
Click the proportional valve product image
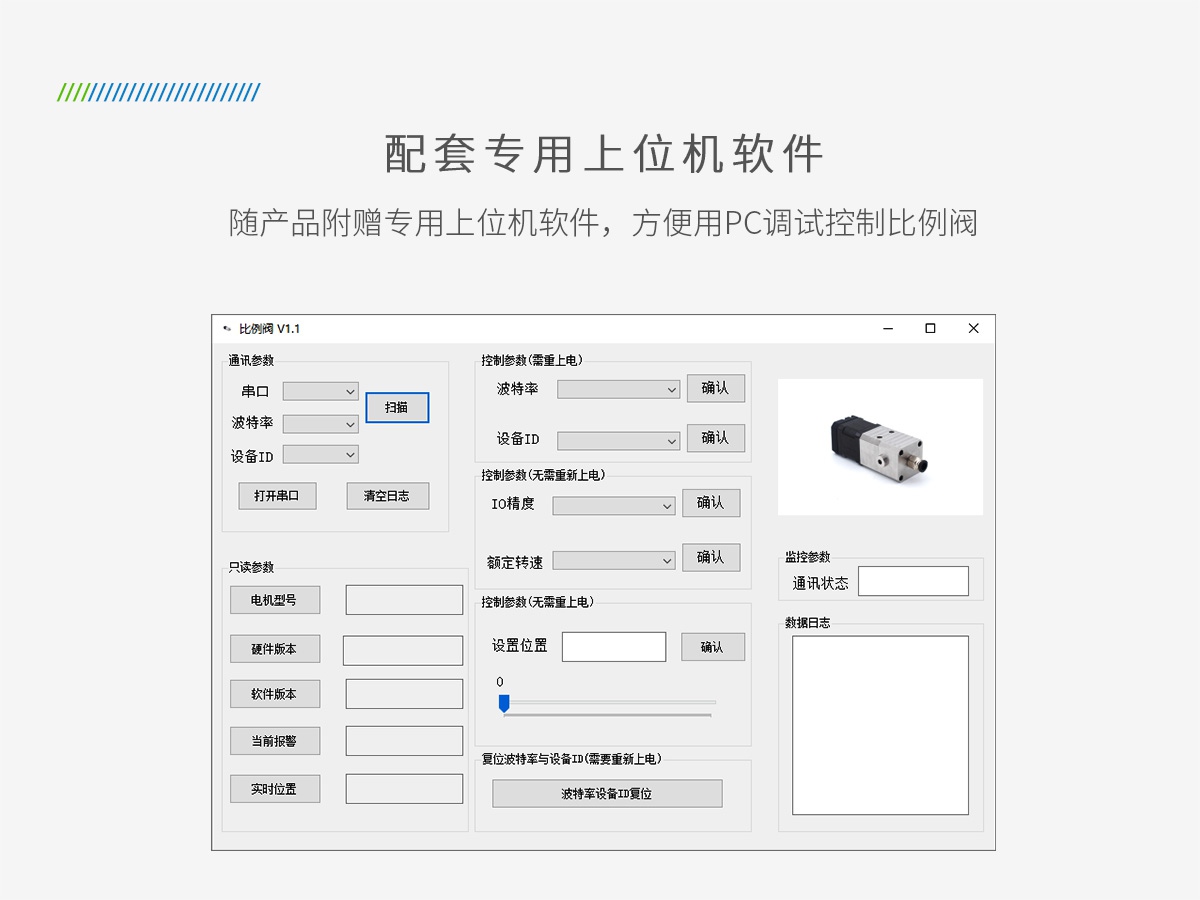tap(880, 447)
